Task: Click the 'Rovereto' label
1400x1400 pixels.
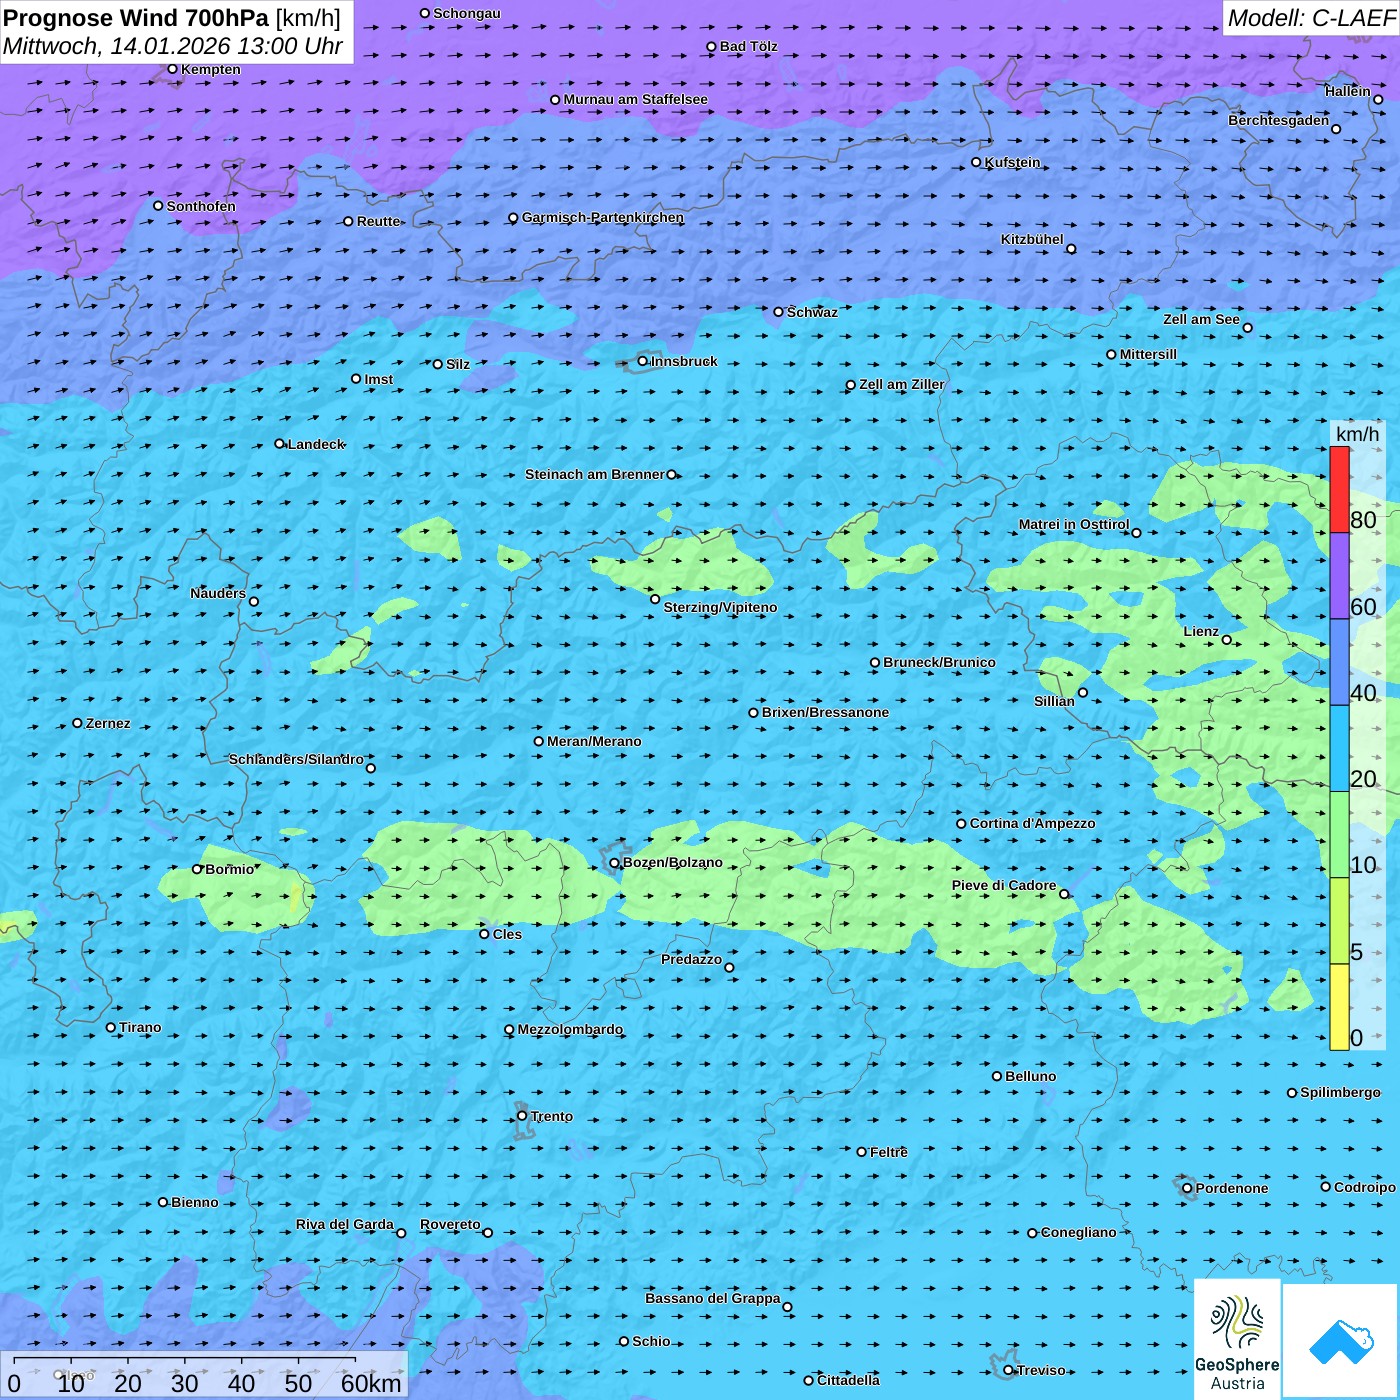Action: point(450,1224)
